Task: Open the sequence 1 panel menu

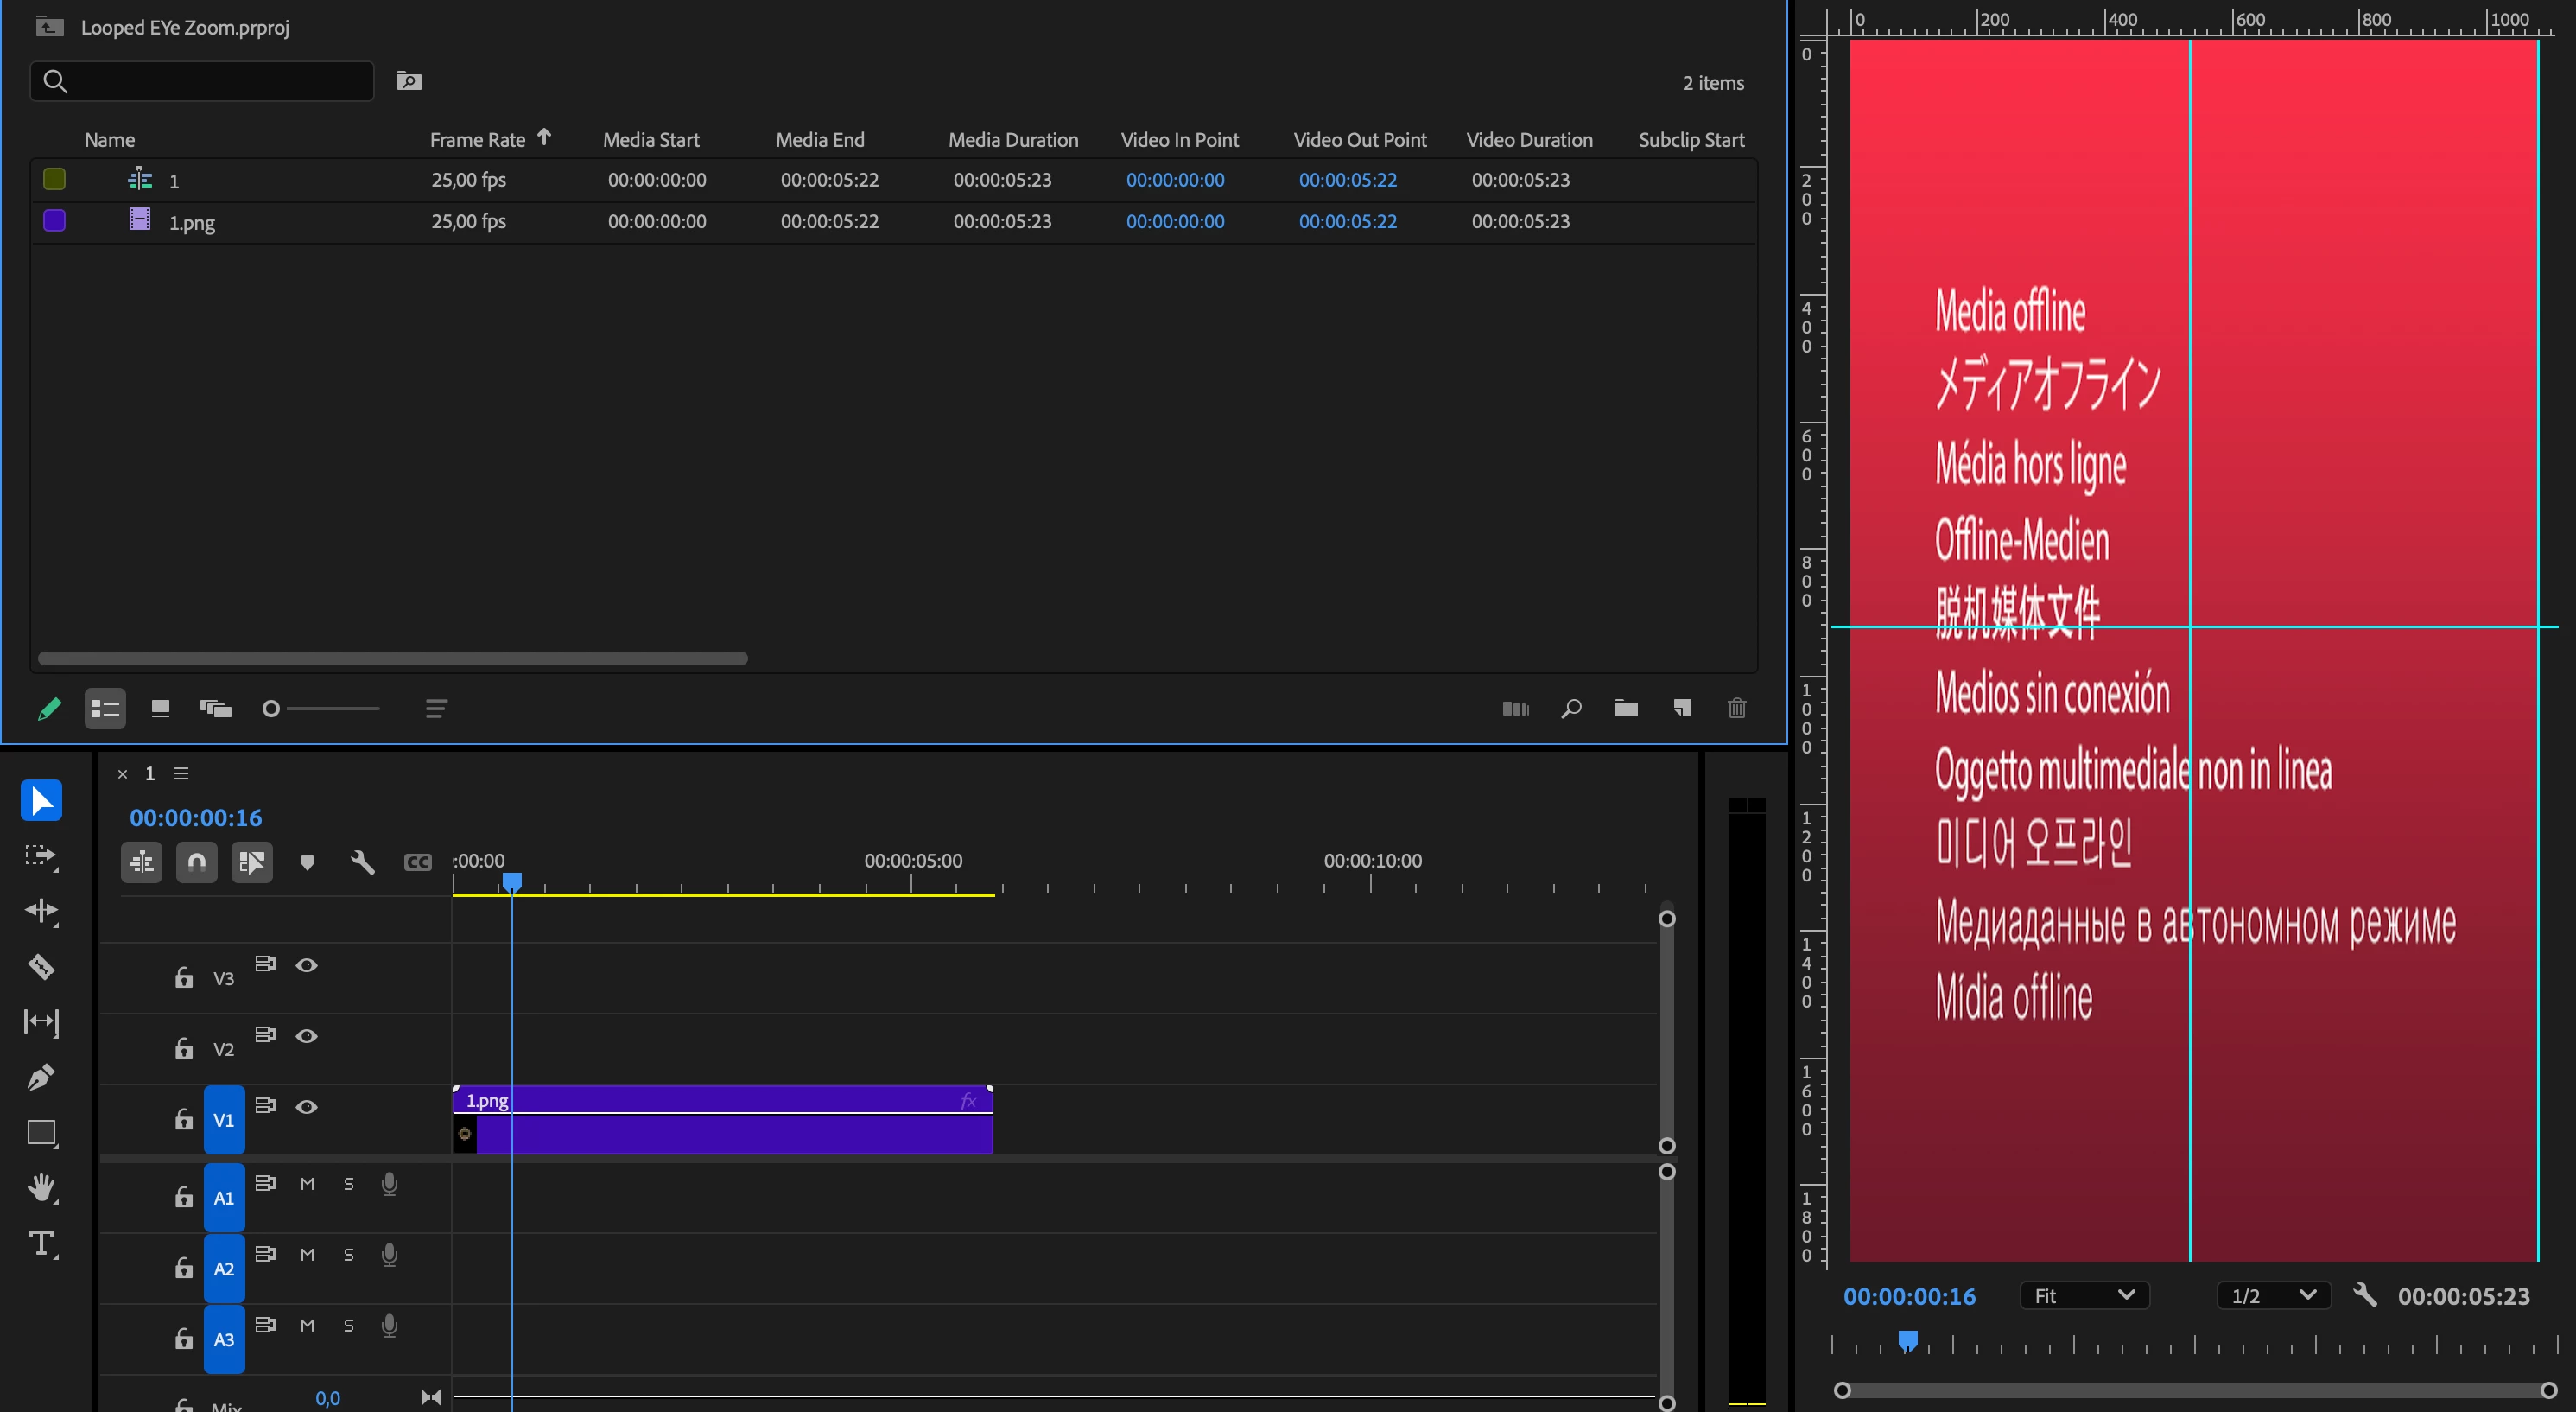Action: 181,773
